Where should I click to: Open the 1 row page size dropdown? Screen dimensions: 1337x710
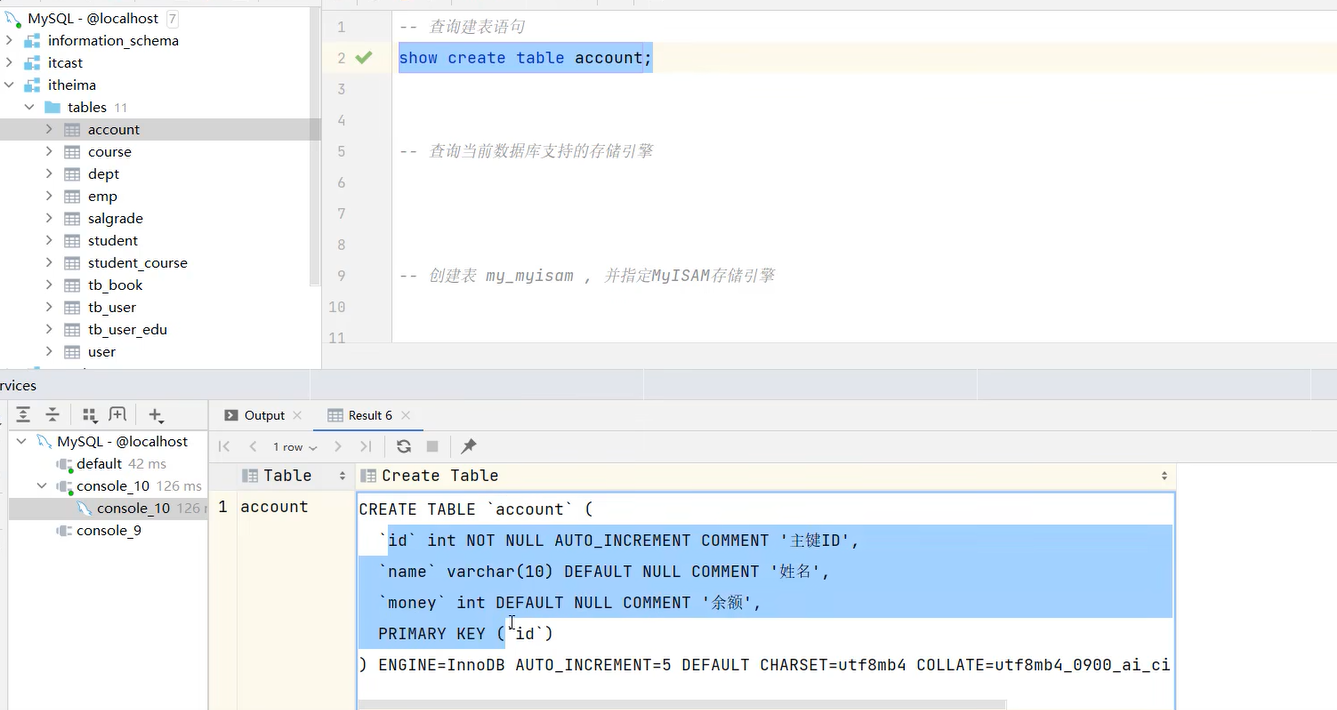coord(291,446)
